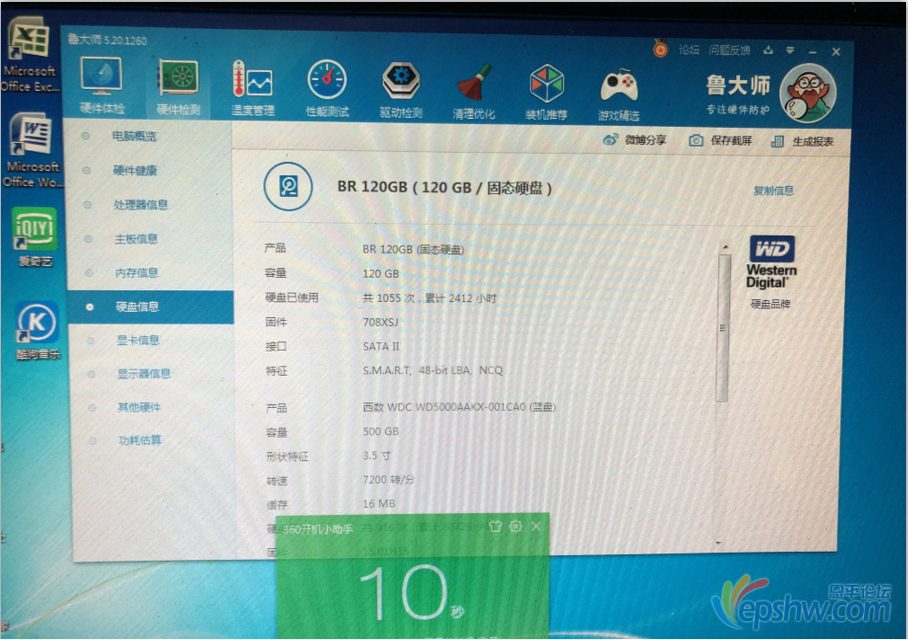Select 功耗估算 in sidebar

coord(140,441)
